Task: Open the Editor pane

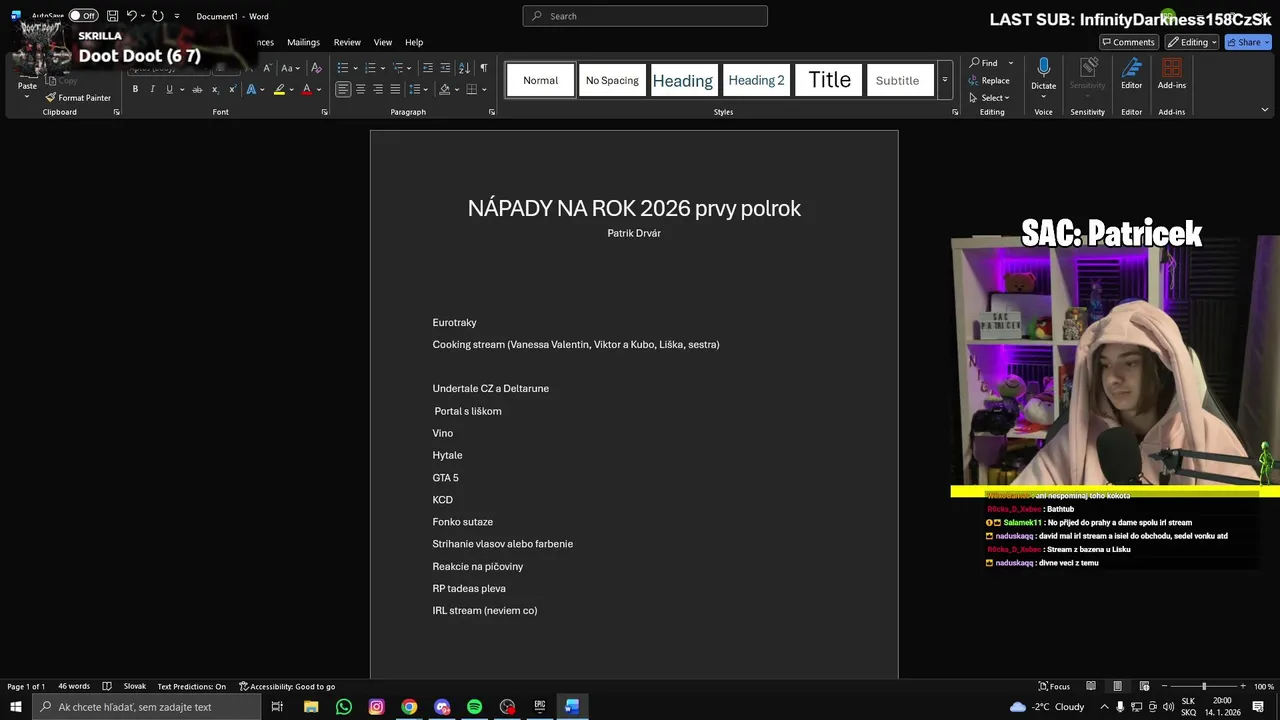Action: click(1131, 74)
